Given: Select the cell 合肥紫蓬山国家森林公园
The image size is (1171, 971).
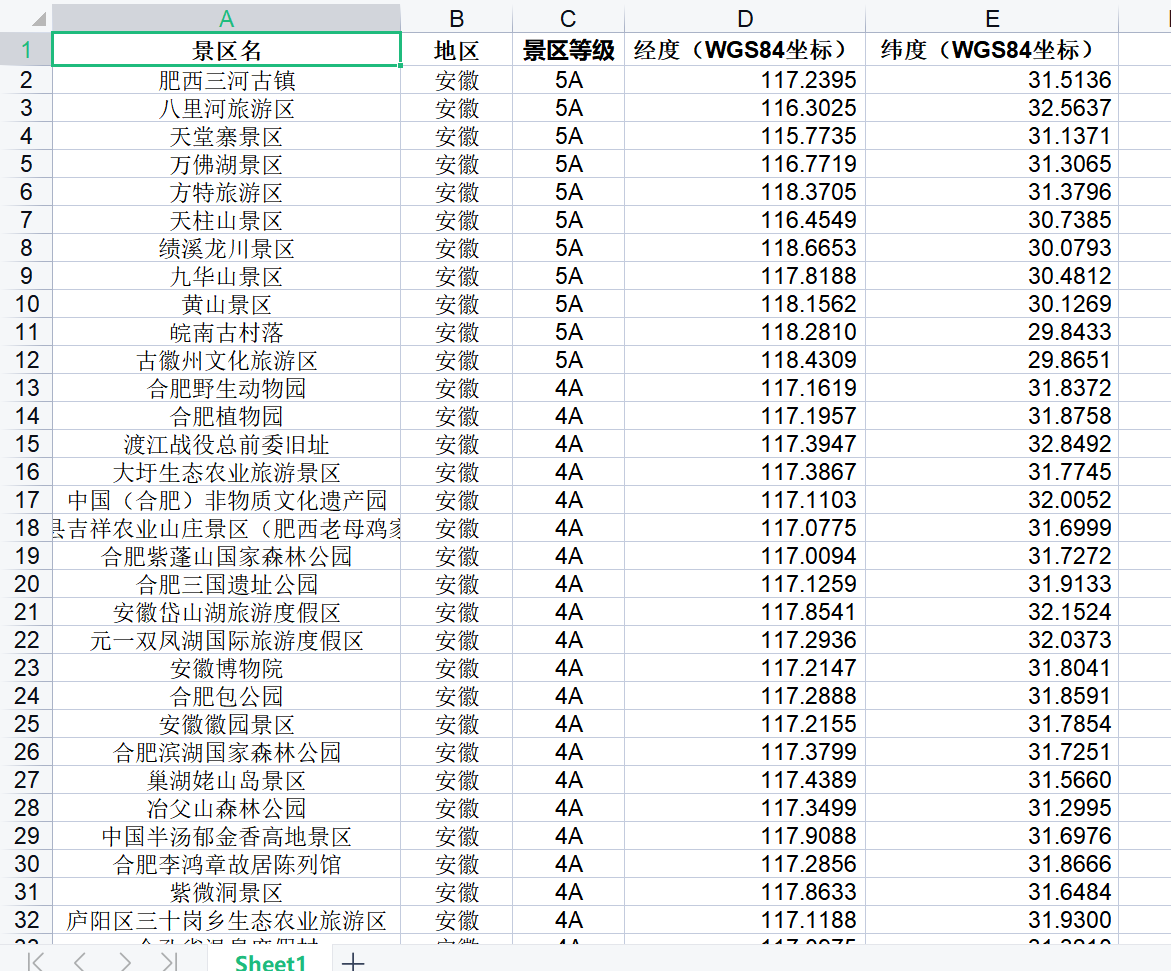Looking at the screenshot, I should coord(226,556).
